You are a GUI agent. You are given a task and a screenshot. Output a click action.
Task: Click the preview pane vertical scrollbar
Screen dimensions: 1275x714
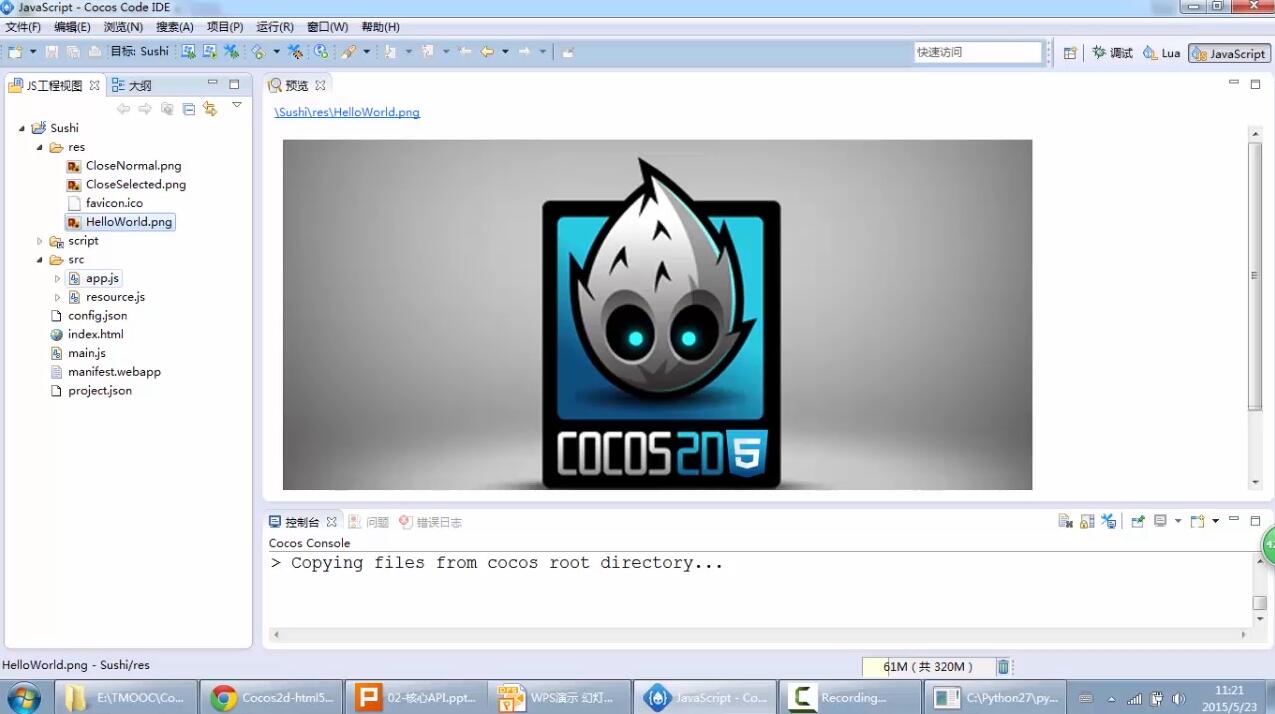point(1255,275)
